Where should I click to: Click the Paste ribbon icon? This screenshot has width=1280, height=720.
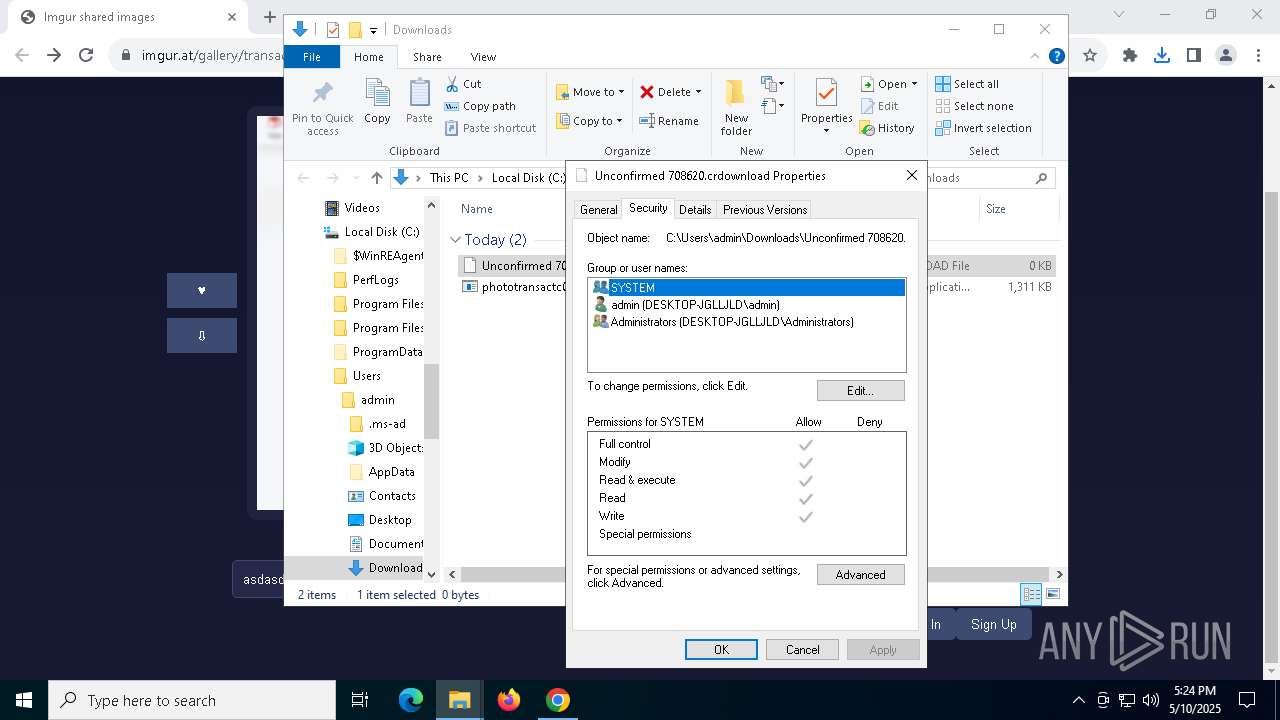(x=419, y=102)
